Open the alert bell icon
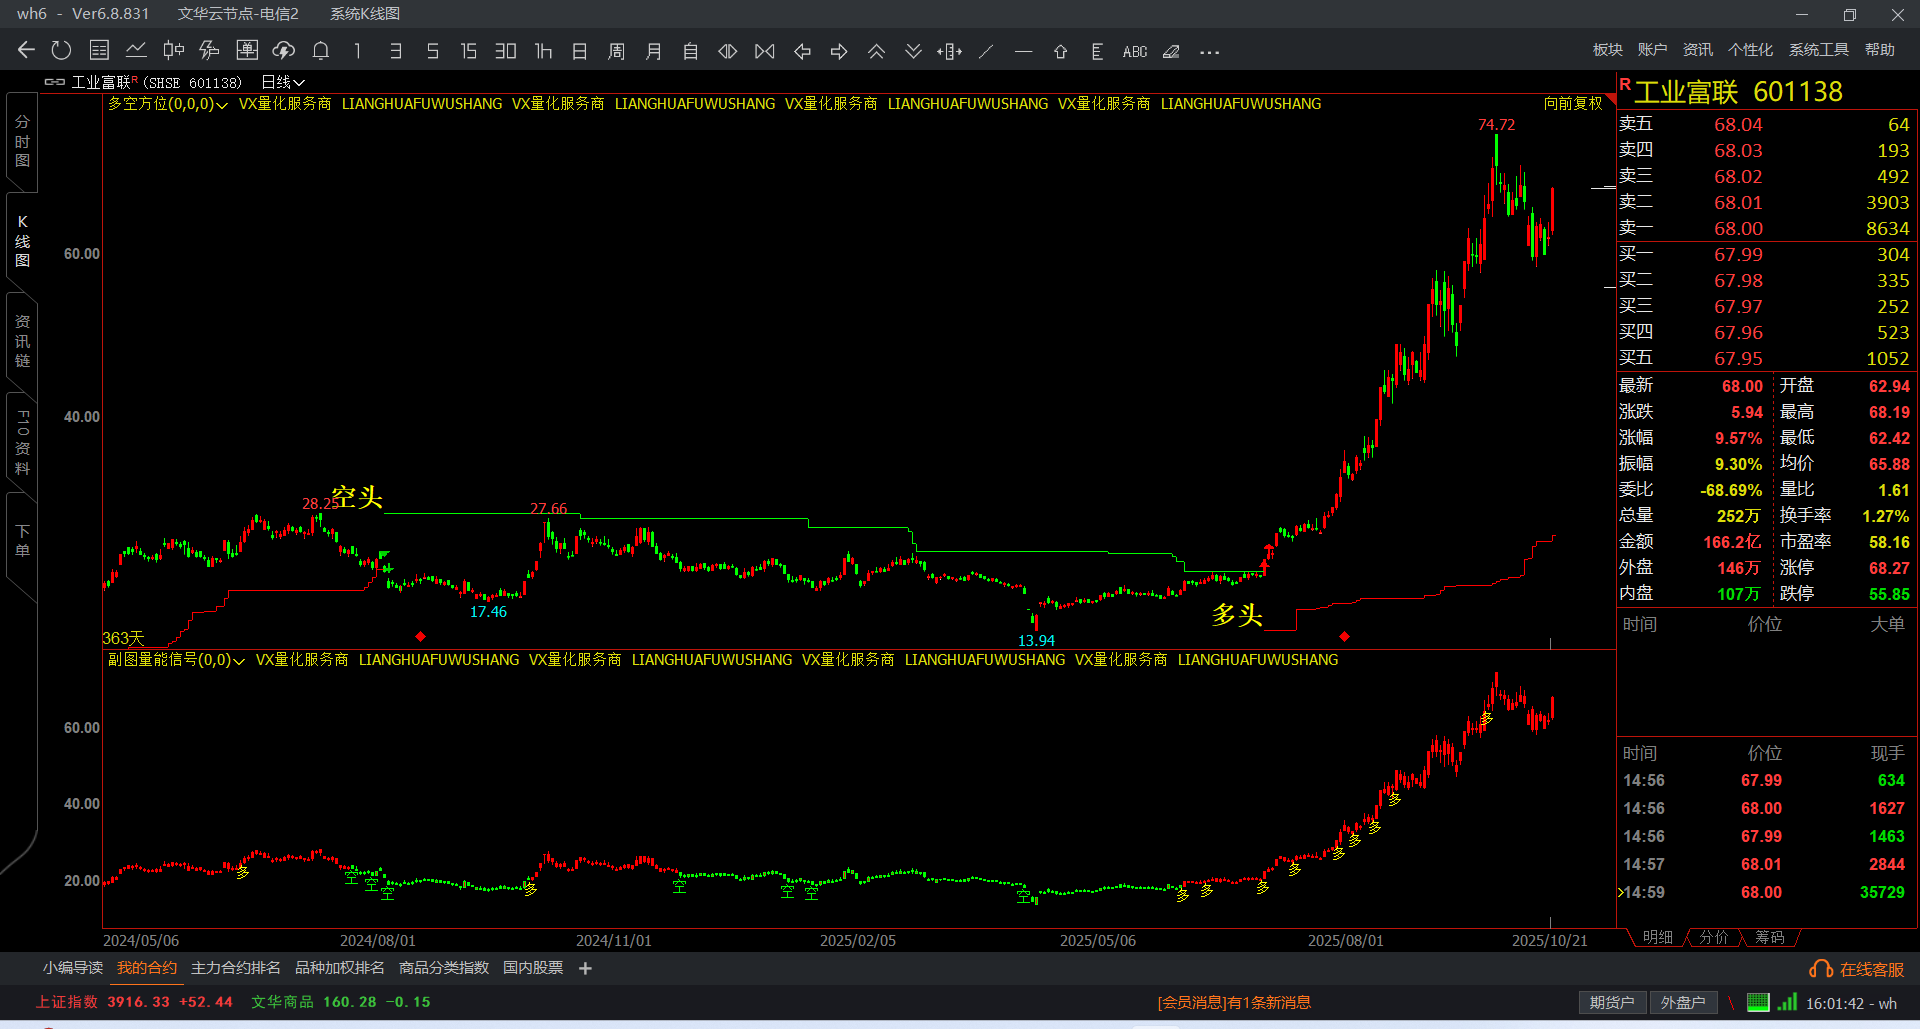 [321, 51]
